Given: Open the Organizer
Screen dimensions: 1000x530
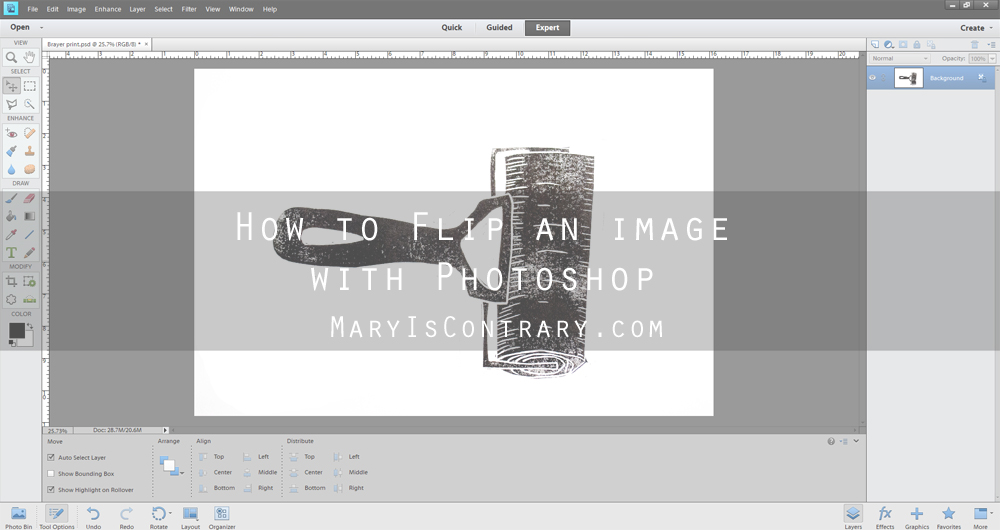Looking at the screenshot, I should point(221,517).
